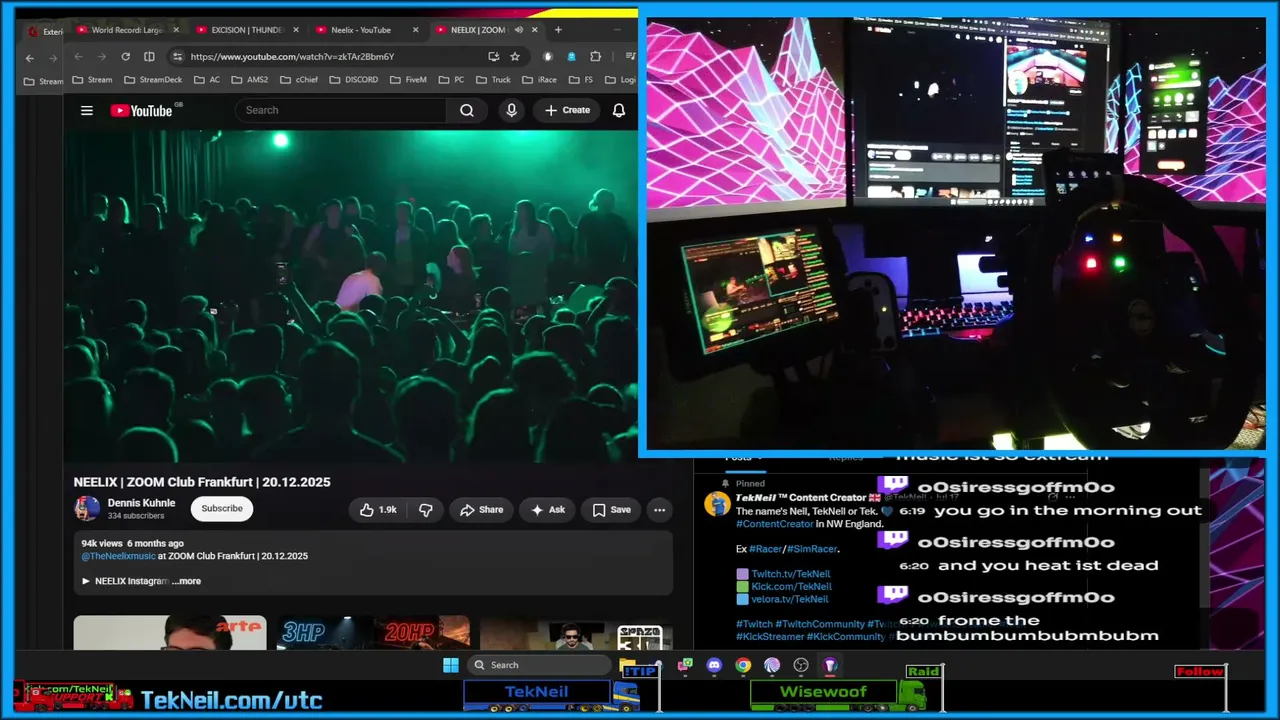
Task: Open the Create menu on YouTube
Action: point(567,111)
